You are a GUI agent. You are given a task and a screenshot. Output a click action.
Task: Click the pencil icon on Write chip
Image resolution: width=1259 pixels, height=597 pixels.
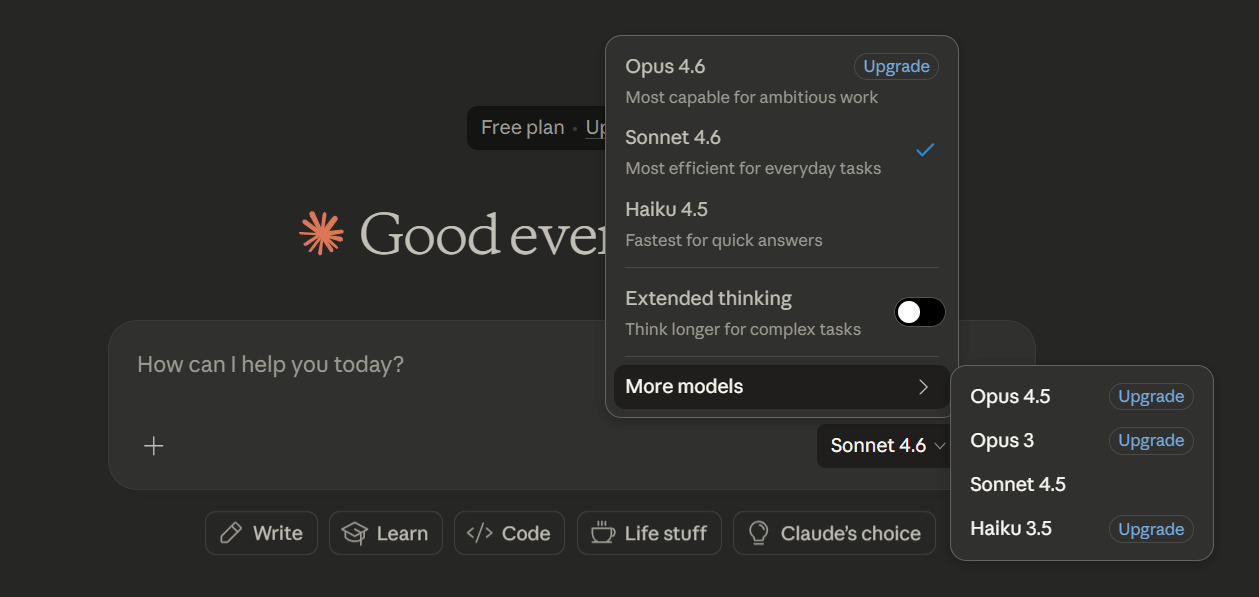pyautogui.click(x=231, y=533)
